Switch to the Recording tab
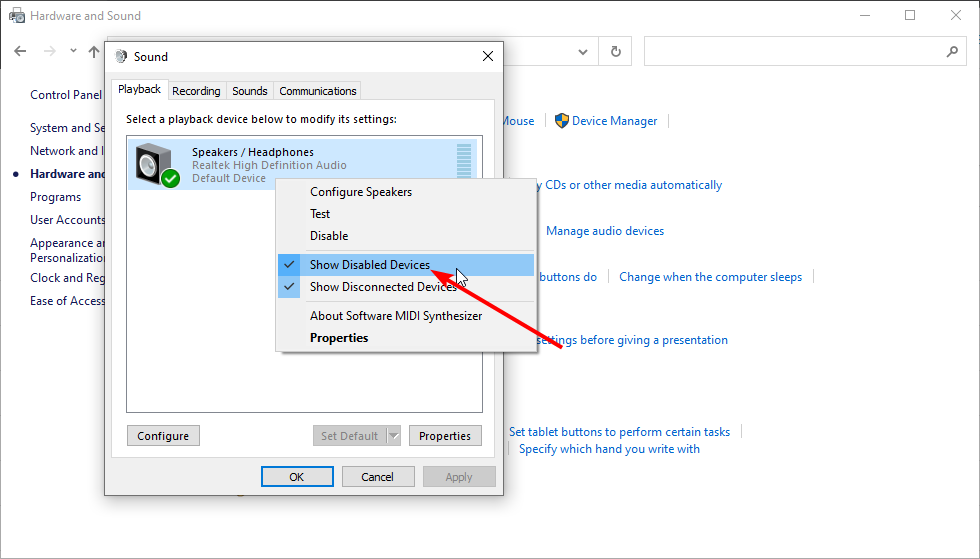 [x=196, y=91]
